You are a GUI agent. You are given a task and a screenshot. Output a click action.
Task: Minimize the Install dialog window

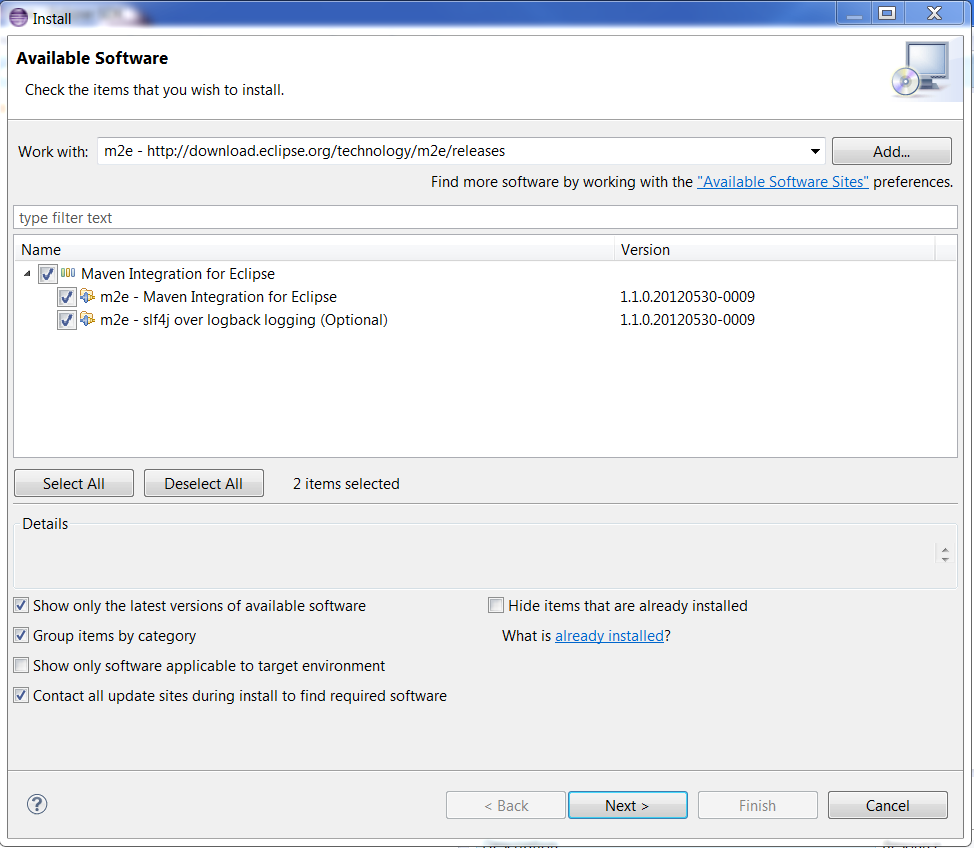click(x=854, y=13)
